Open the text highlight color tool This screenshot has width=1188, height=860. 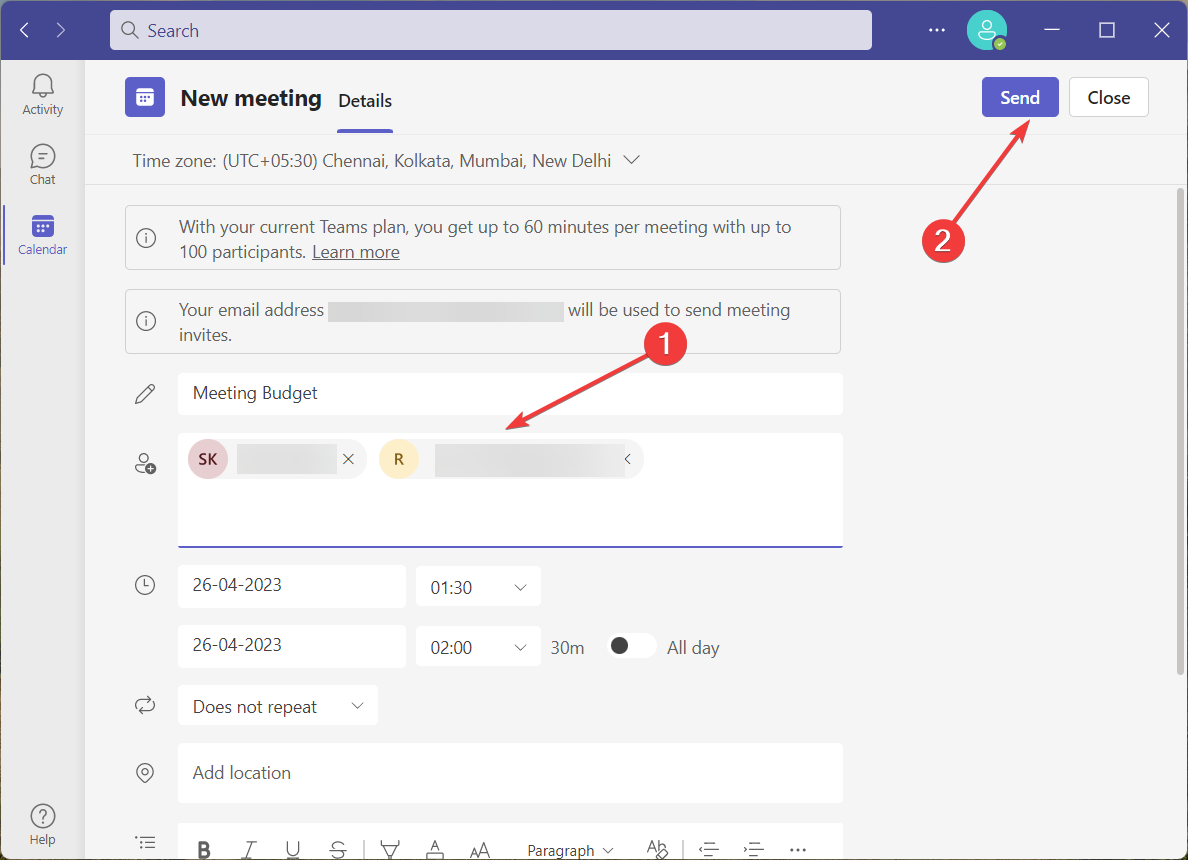click(389, 849)
